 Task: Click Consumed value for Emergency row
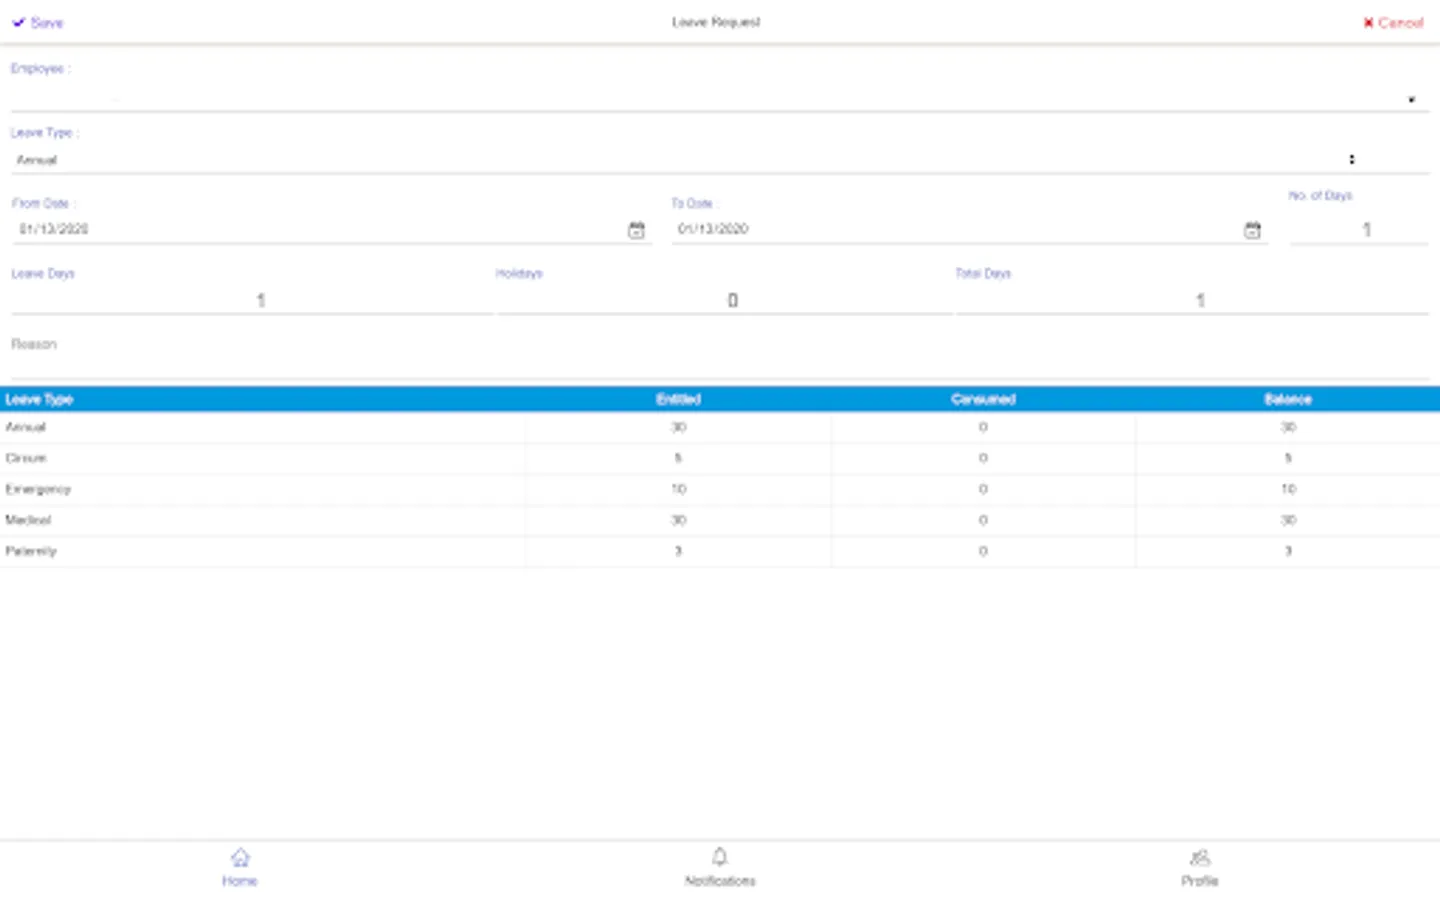tap(983, 489)
